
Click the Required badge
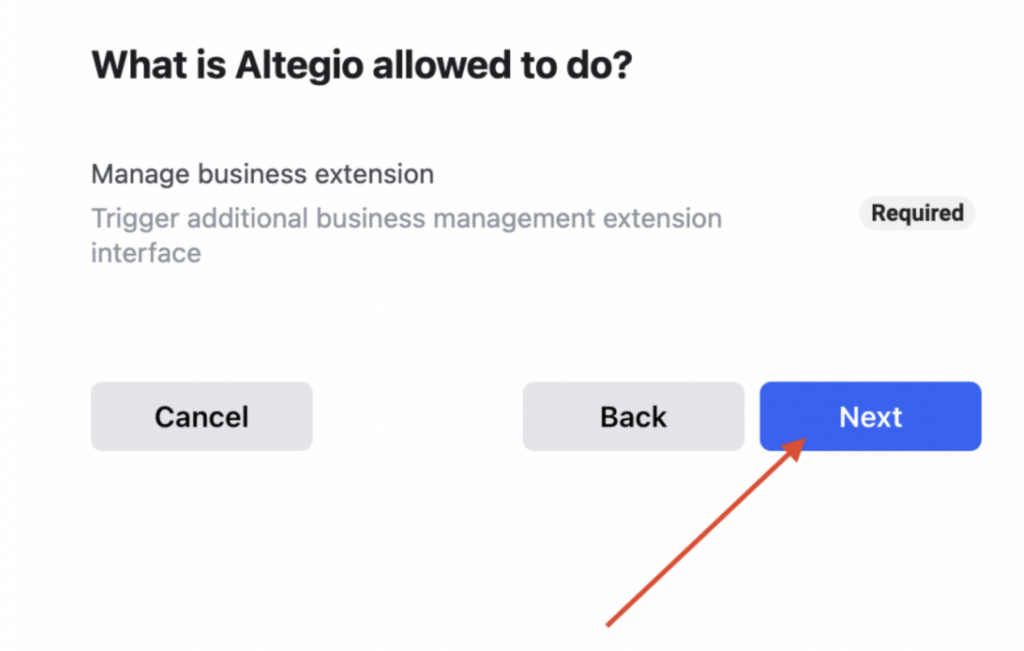[917, 213]
